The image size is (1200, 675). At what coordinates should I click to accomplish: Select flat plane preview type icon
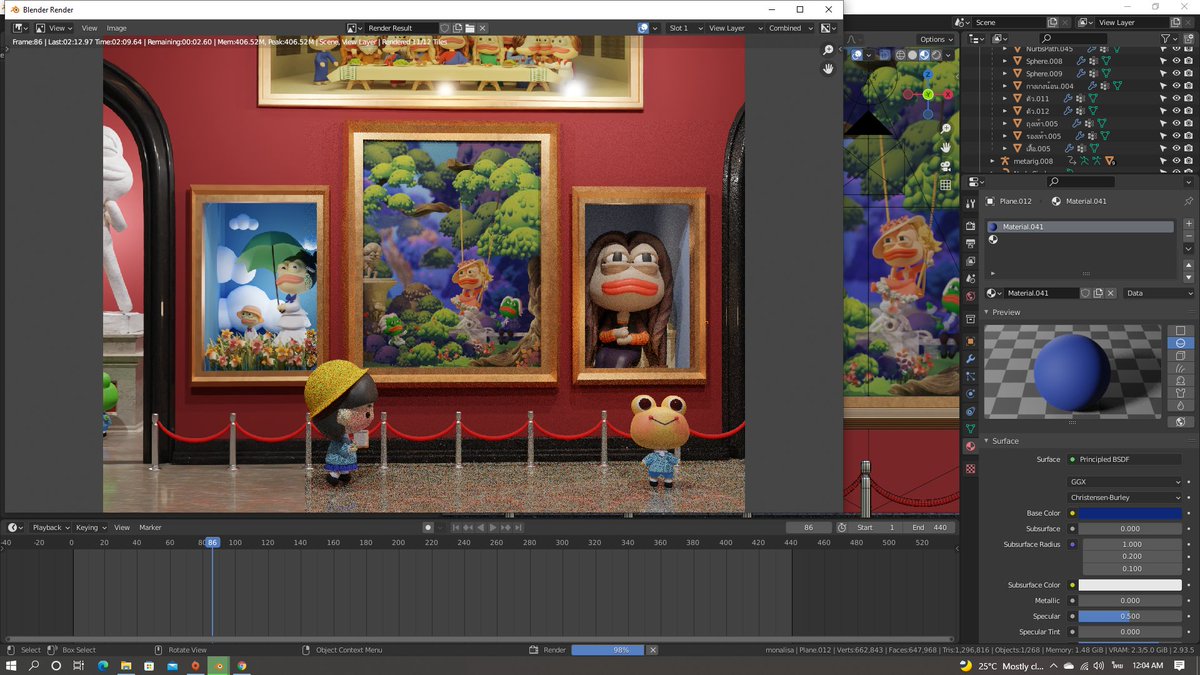1180,330
